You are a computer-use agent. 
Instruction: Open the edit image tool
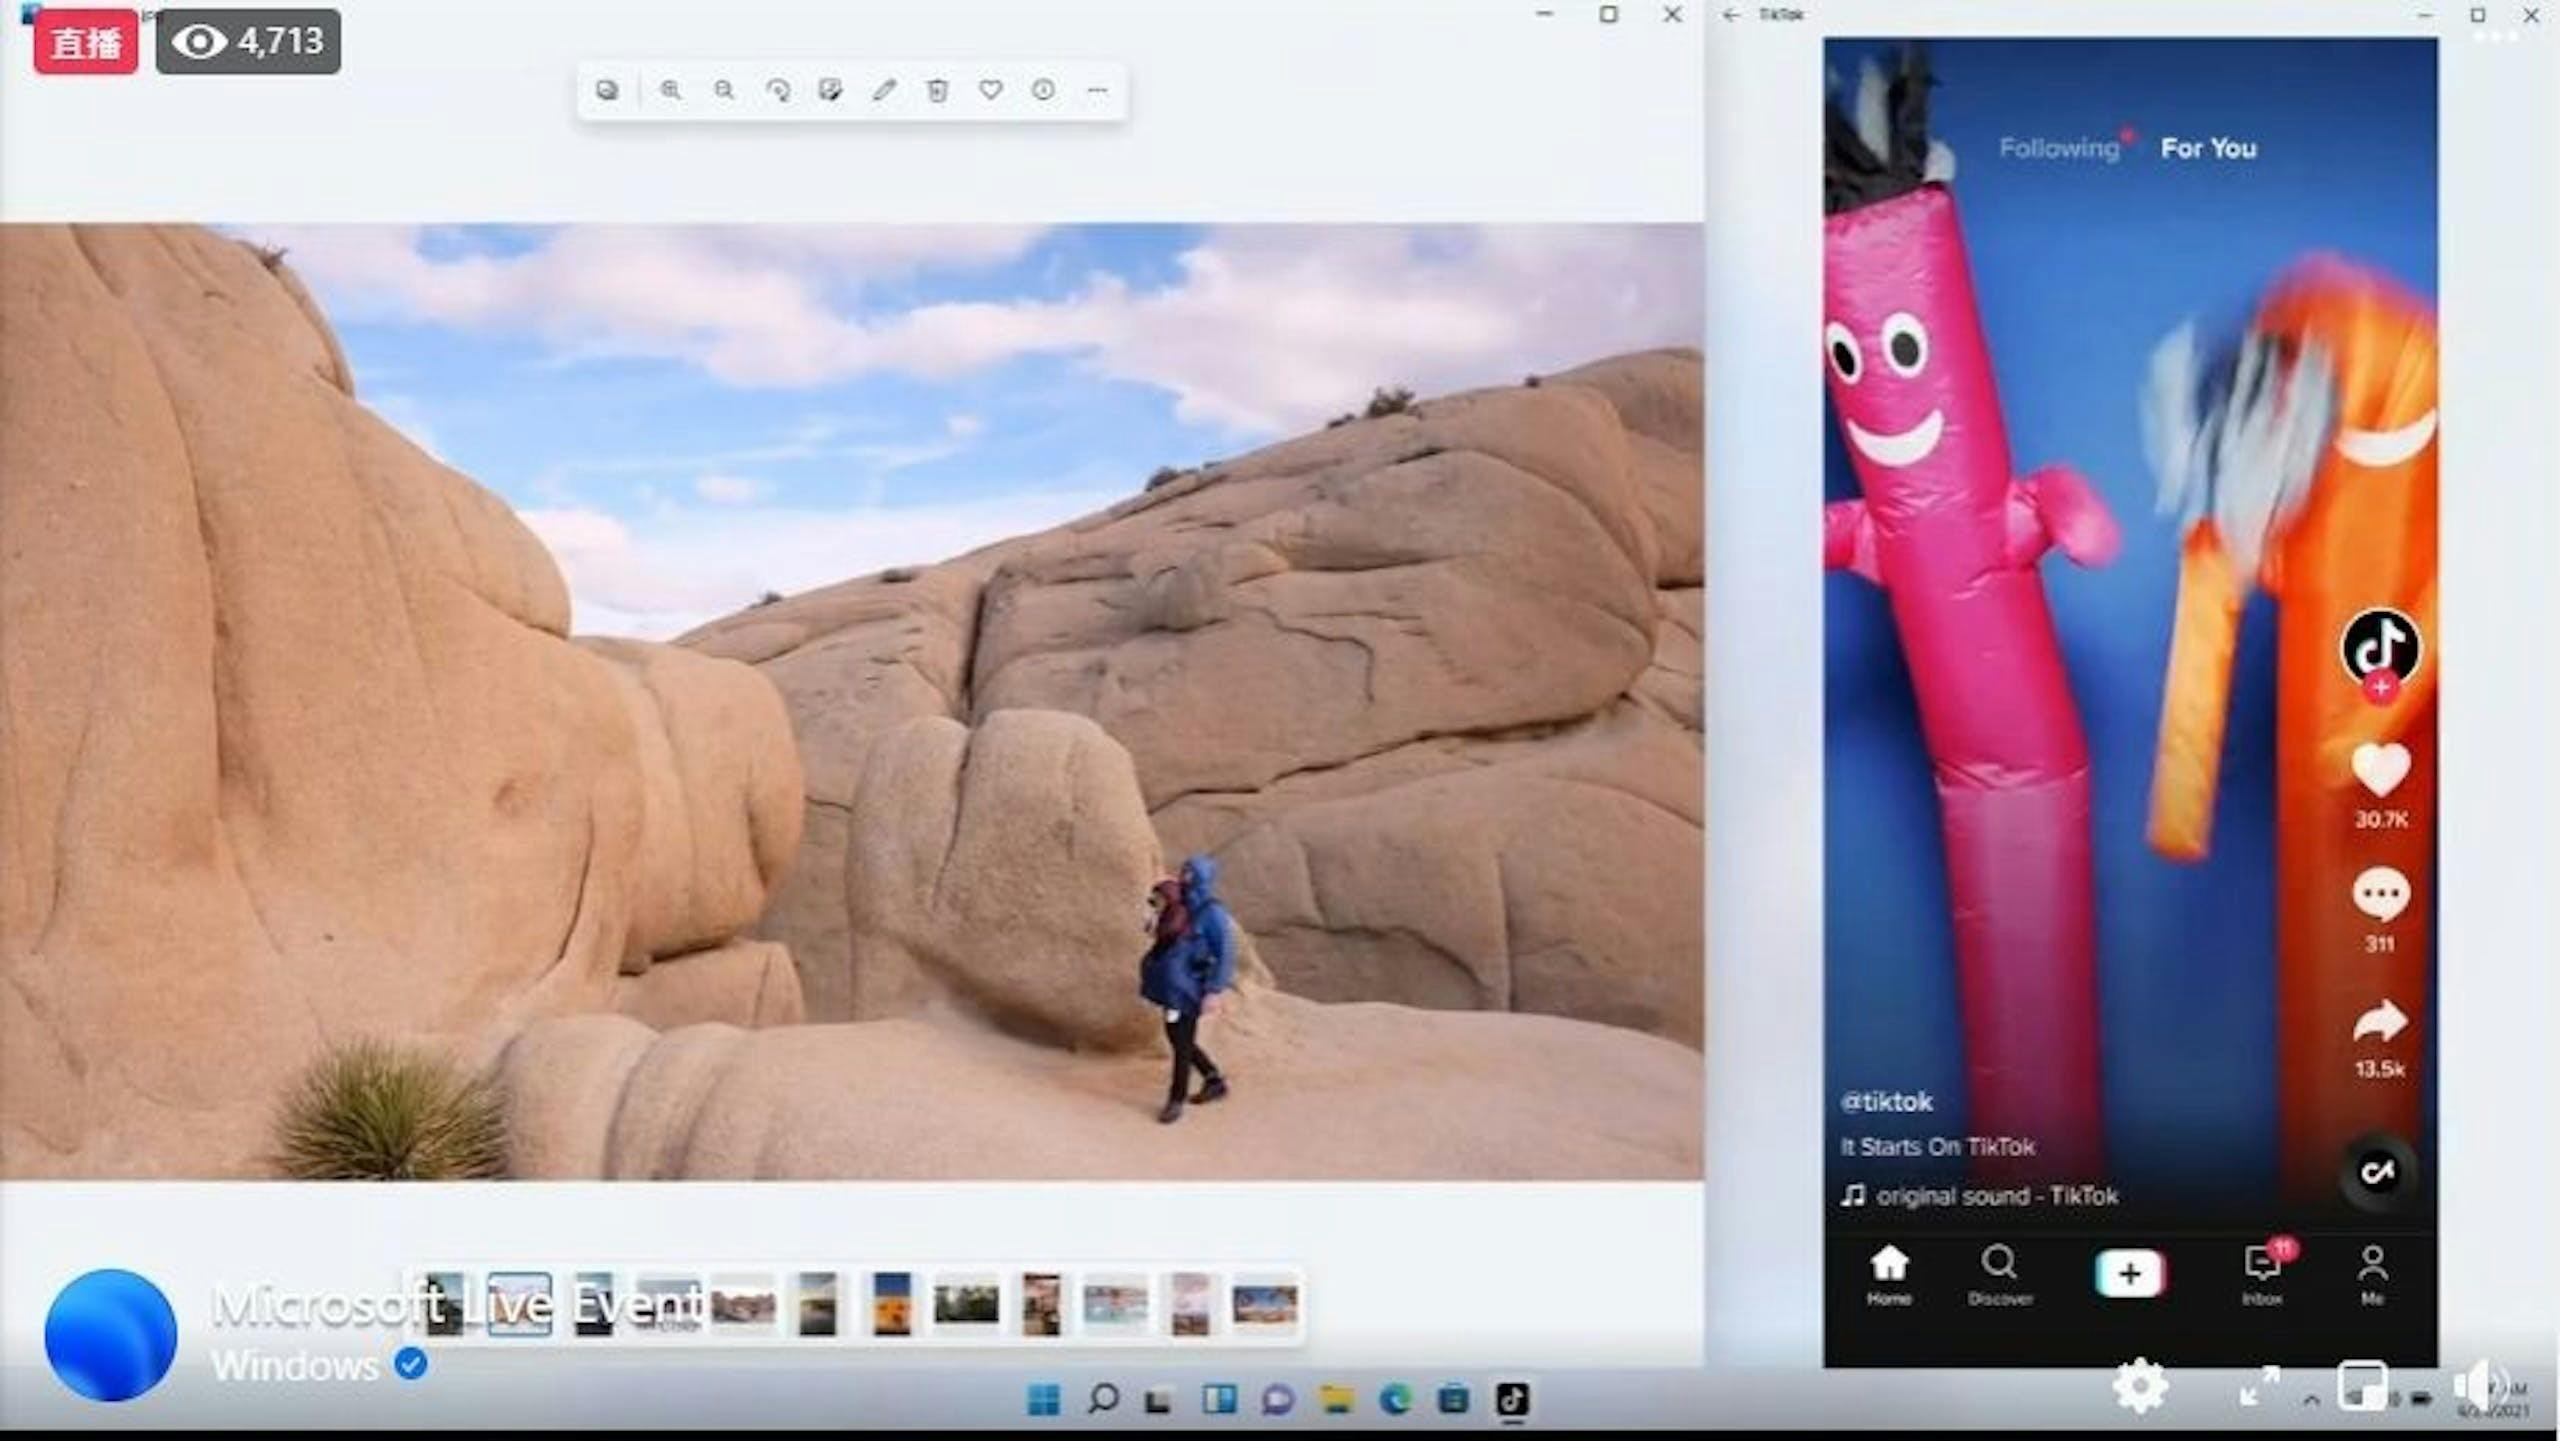coord(830,90)
